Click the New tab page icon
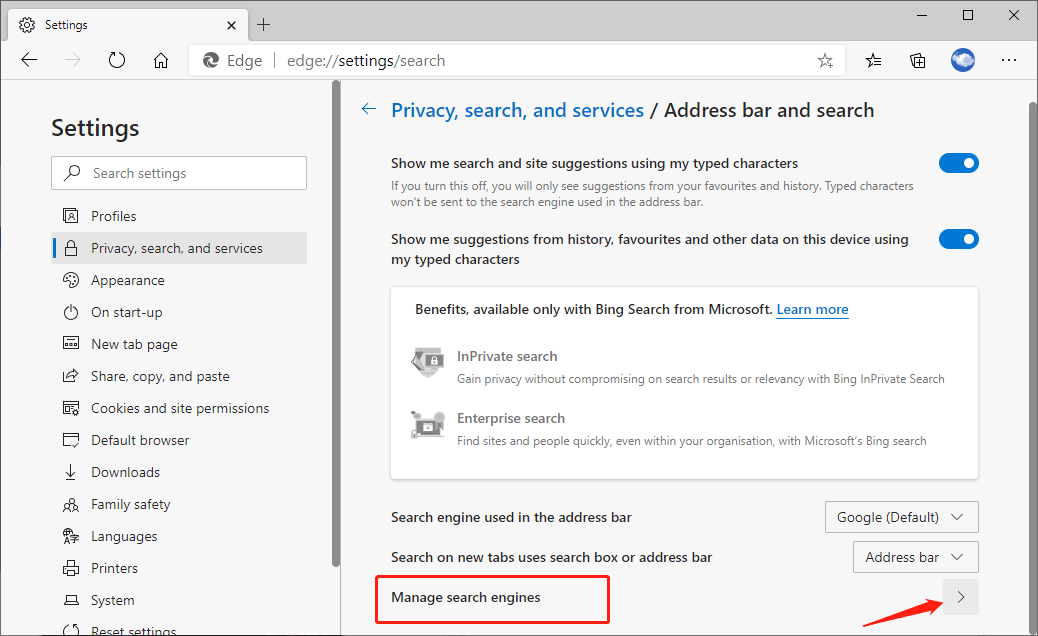This screenshot has width=1038, height=636. [x=70, y=343]
